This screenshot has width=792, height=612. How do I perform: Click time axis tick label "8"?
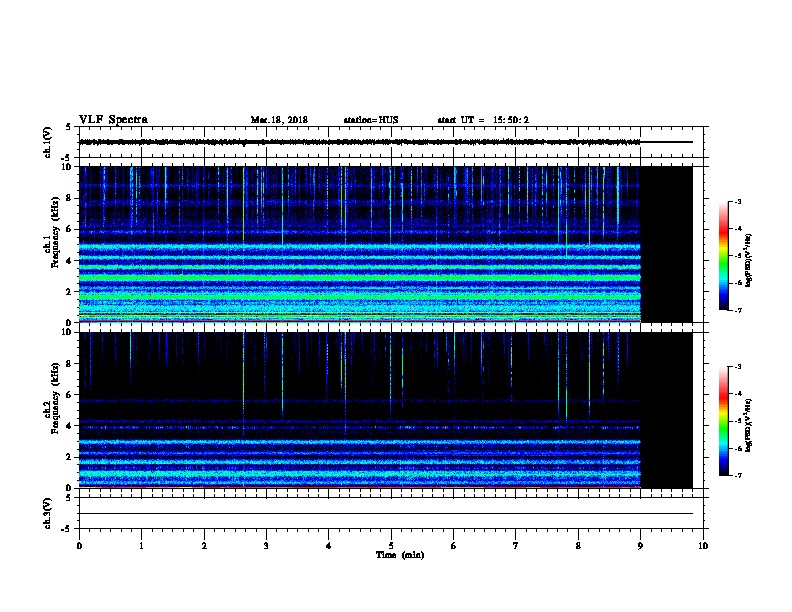(x=578, y=545)
